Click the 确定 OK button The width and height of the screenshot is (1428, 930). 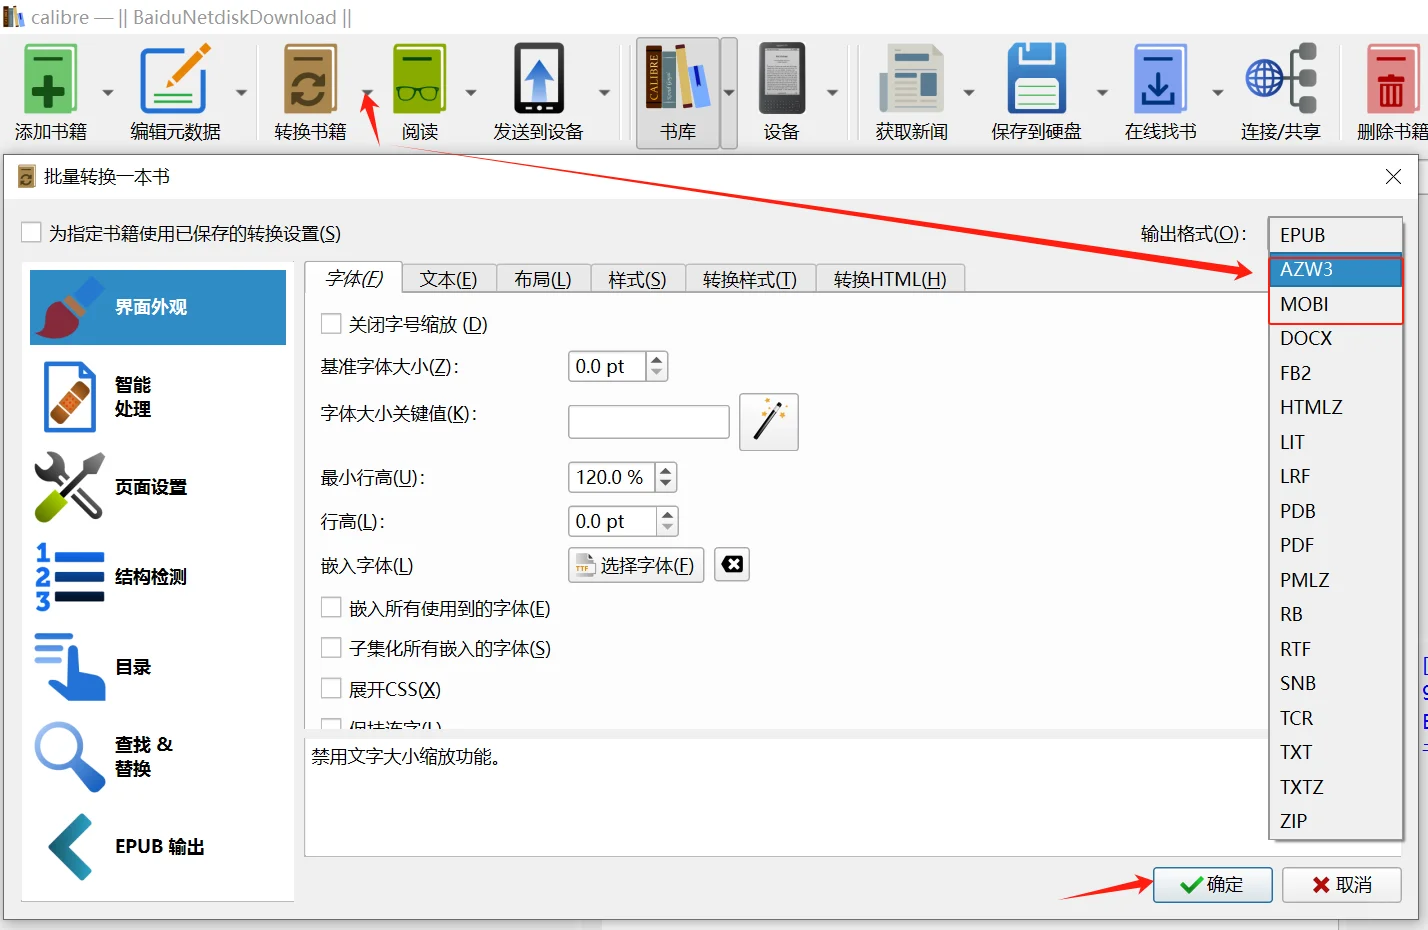pyautogui.click(x=1213, y=885)
